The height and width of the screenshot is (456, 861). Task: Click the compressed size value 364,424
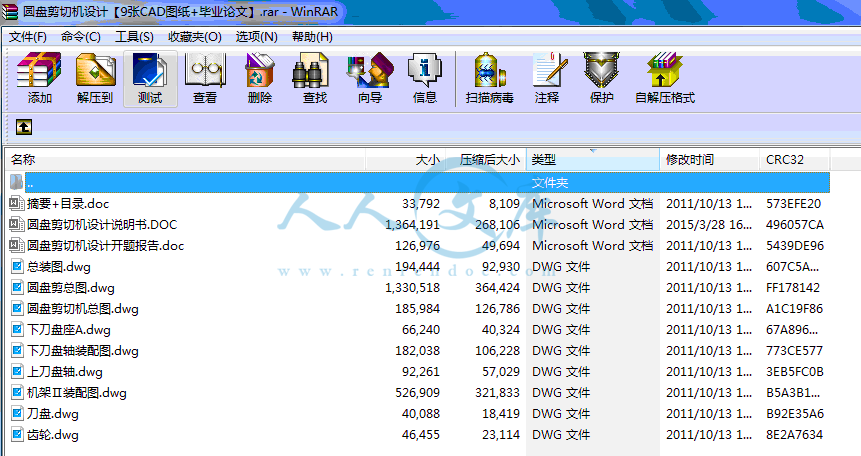[x=497, y=287]
